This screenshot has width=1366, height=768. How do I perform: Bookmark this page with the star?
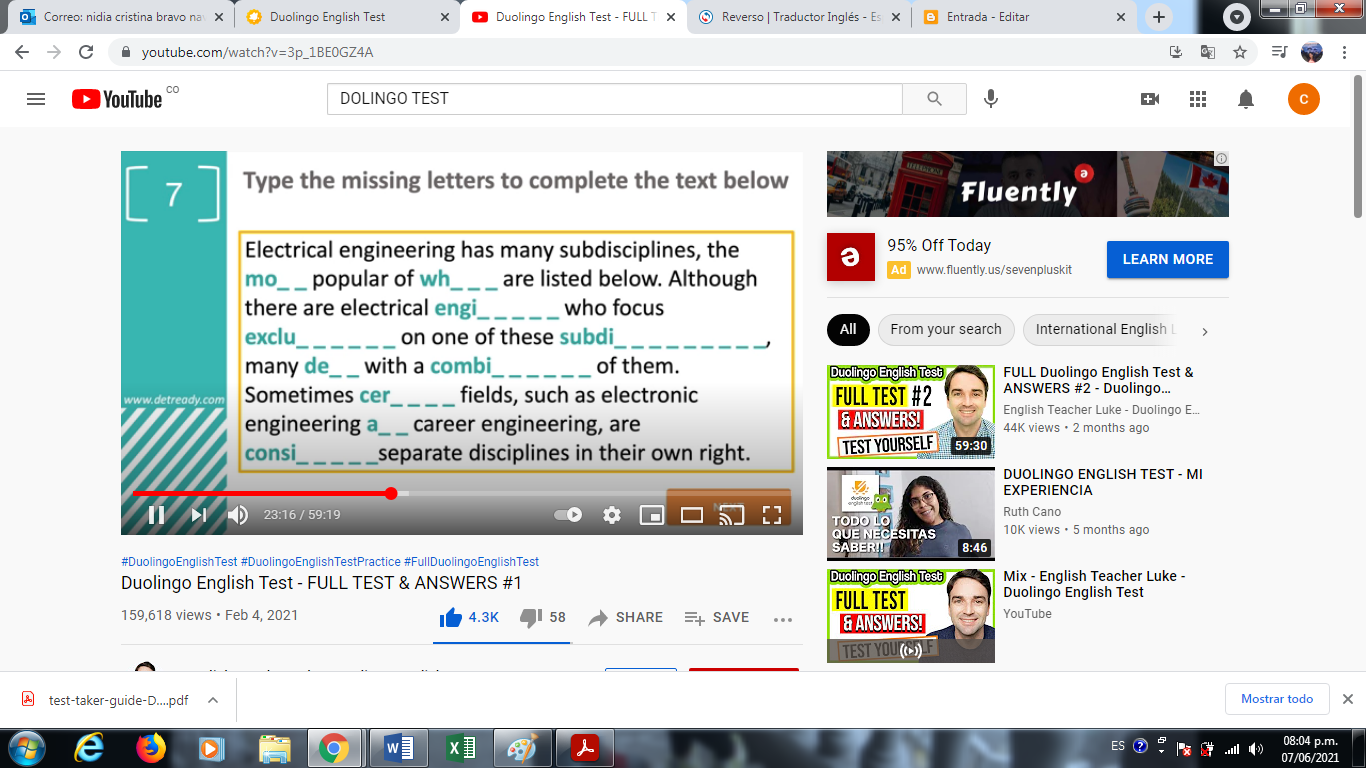click(1240, 52)
